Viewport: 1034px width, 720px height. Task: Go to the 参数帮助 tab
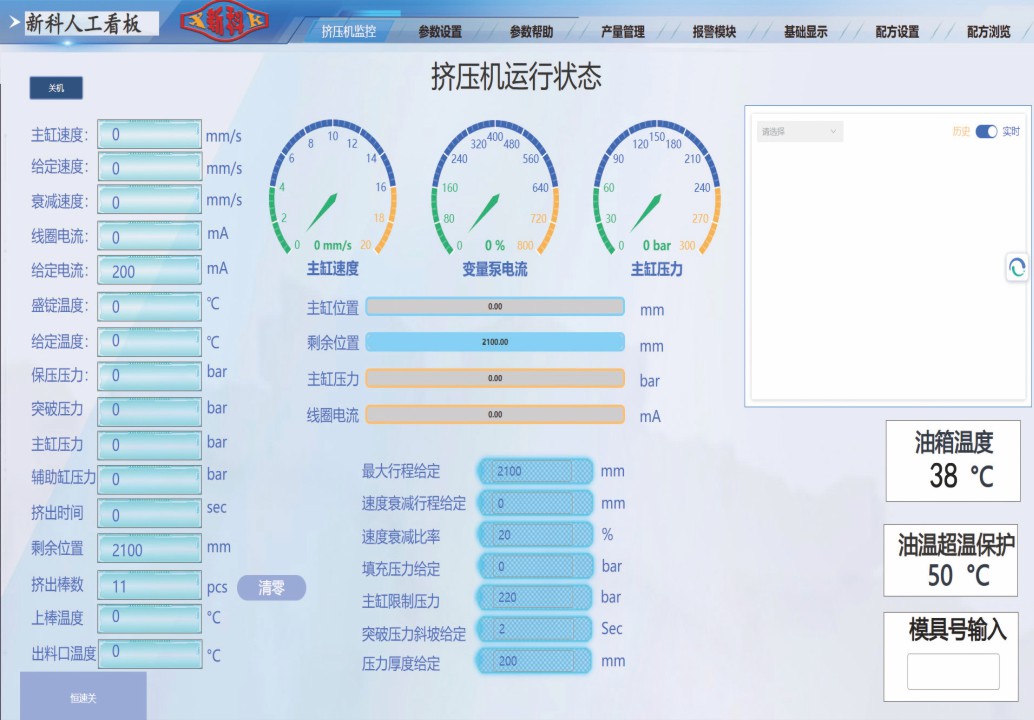pyautogui.click(x=531, y=31)
